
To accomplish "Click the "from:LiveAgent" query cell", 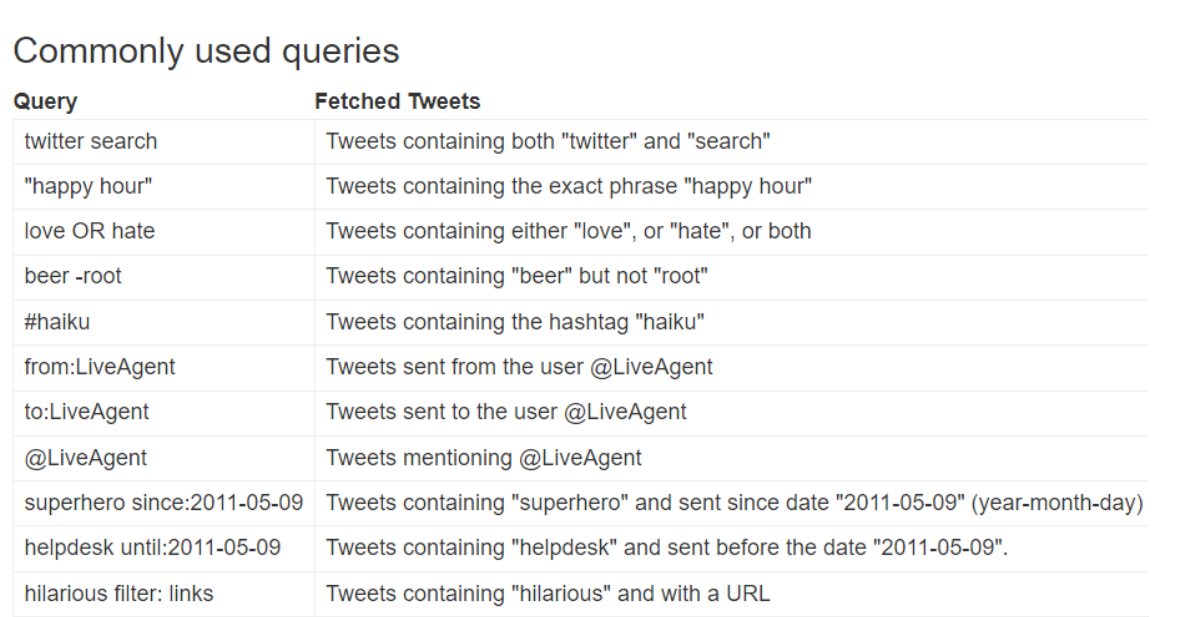I will click(x=100, y=367).
